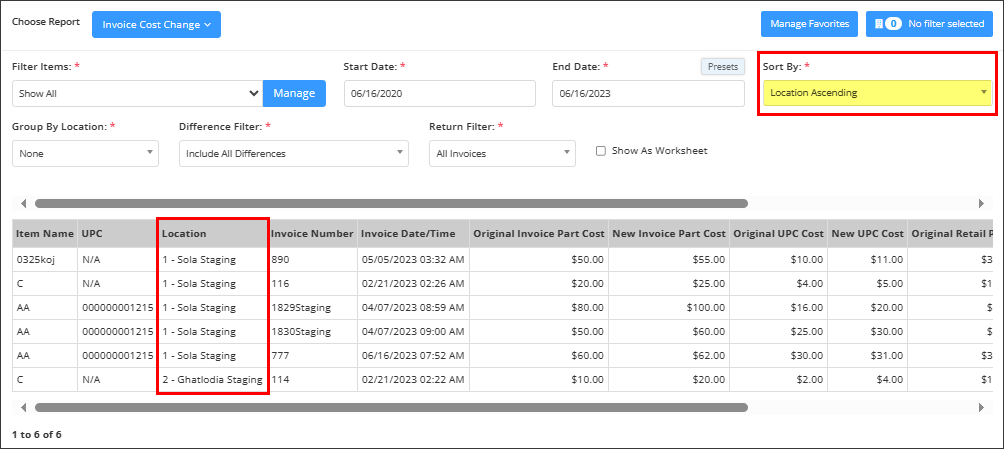Screen dimensions: 1004x449
Task: Select the item name 0325koj
Action: [34, 259]
